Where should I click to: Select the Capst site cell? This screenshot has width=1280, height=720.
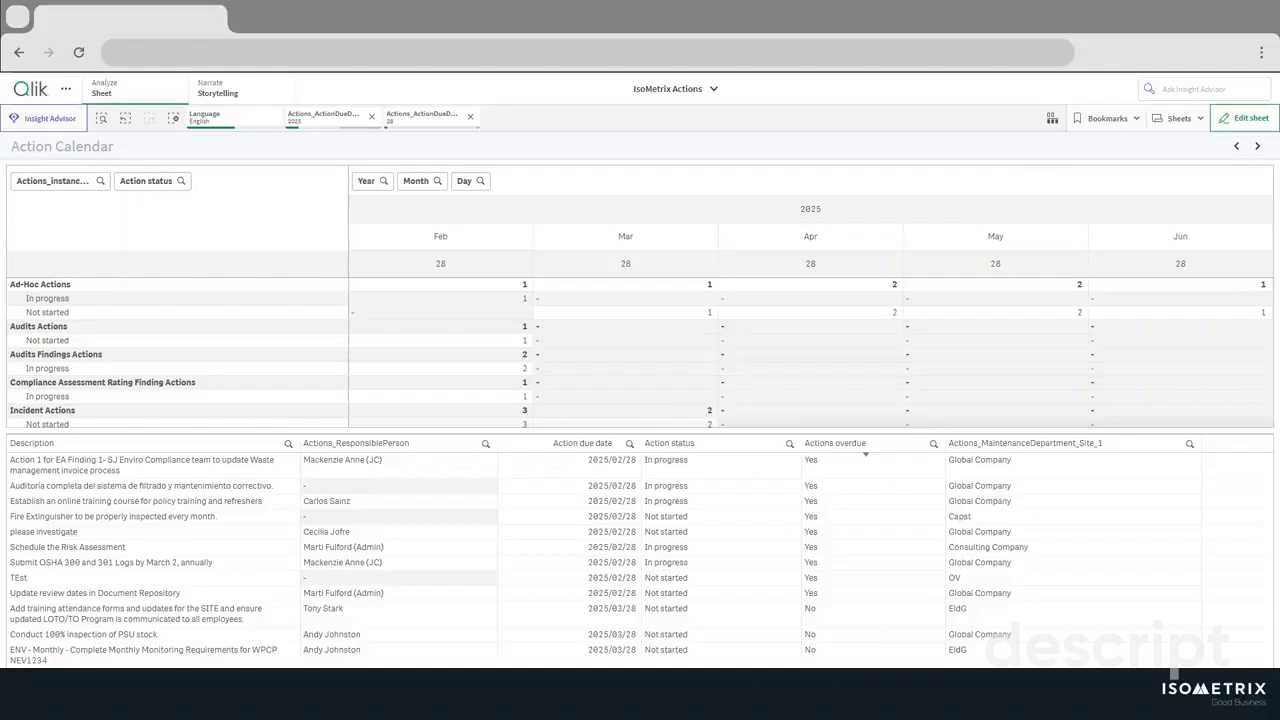click(960, 517)
